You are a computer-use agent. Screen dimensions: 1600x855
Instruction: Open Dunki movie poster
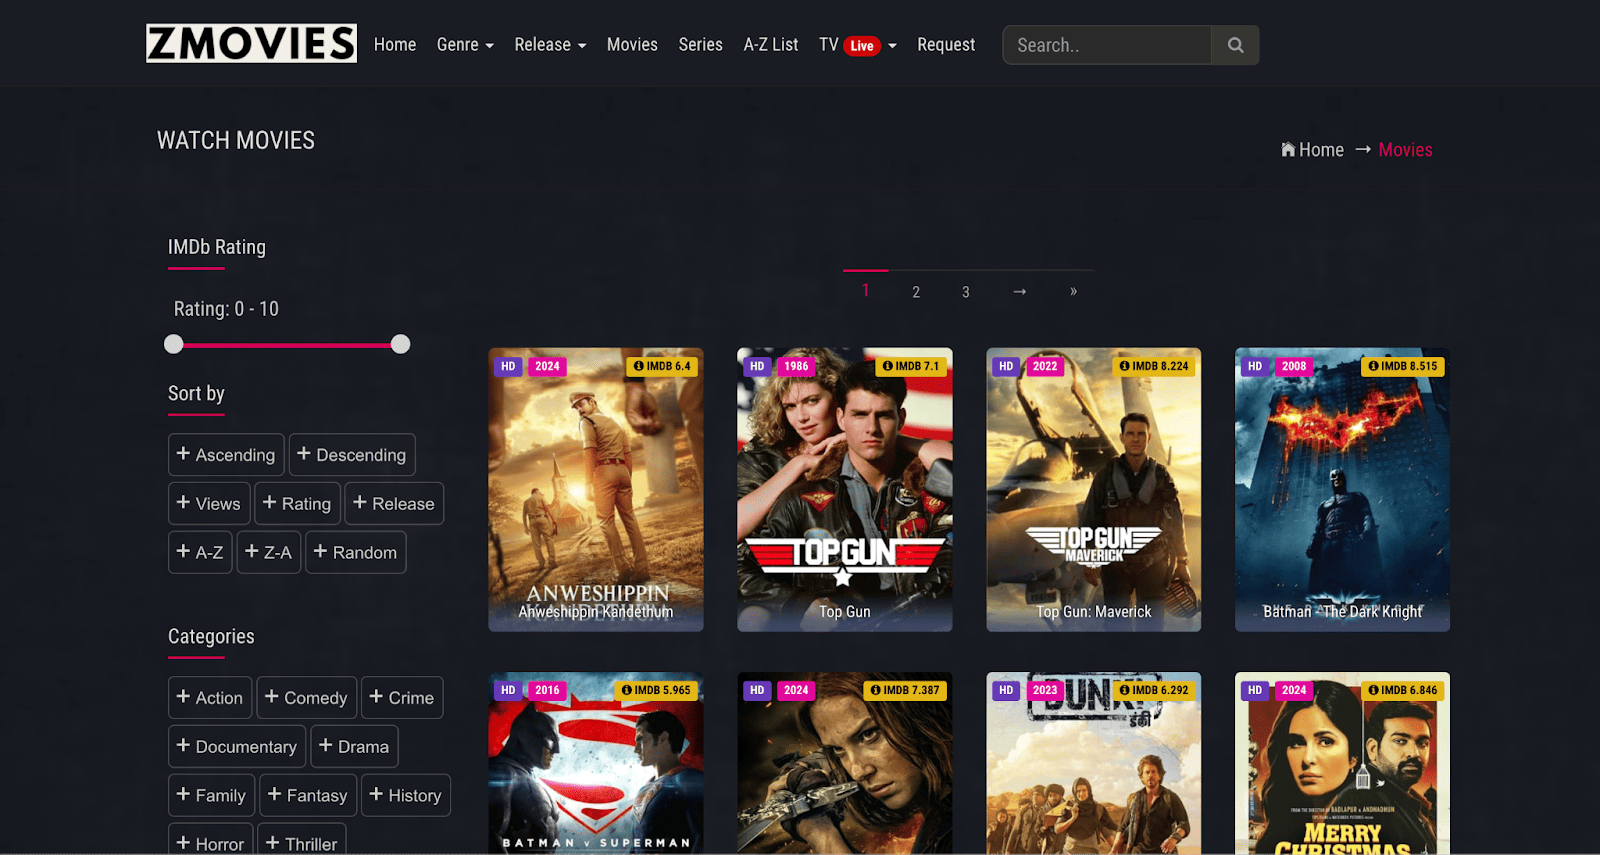click(1094, 763)
